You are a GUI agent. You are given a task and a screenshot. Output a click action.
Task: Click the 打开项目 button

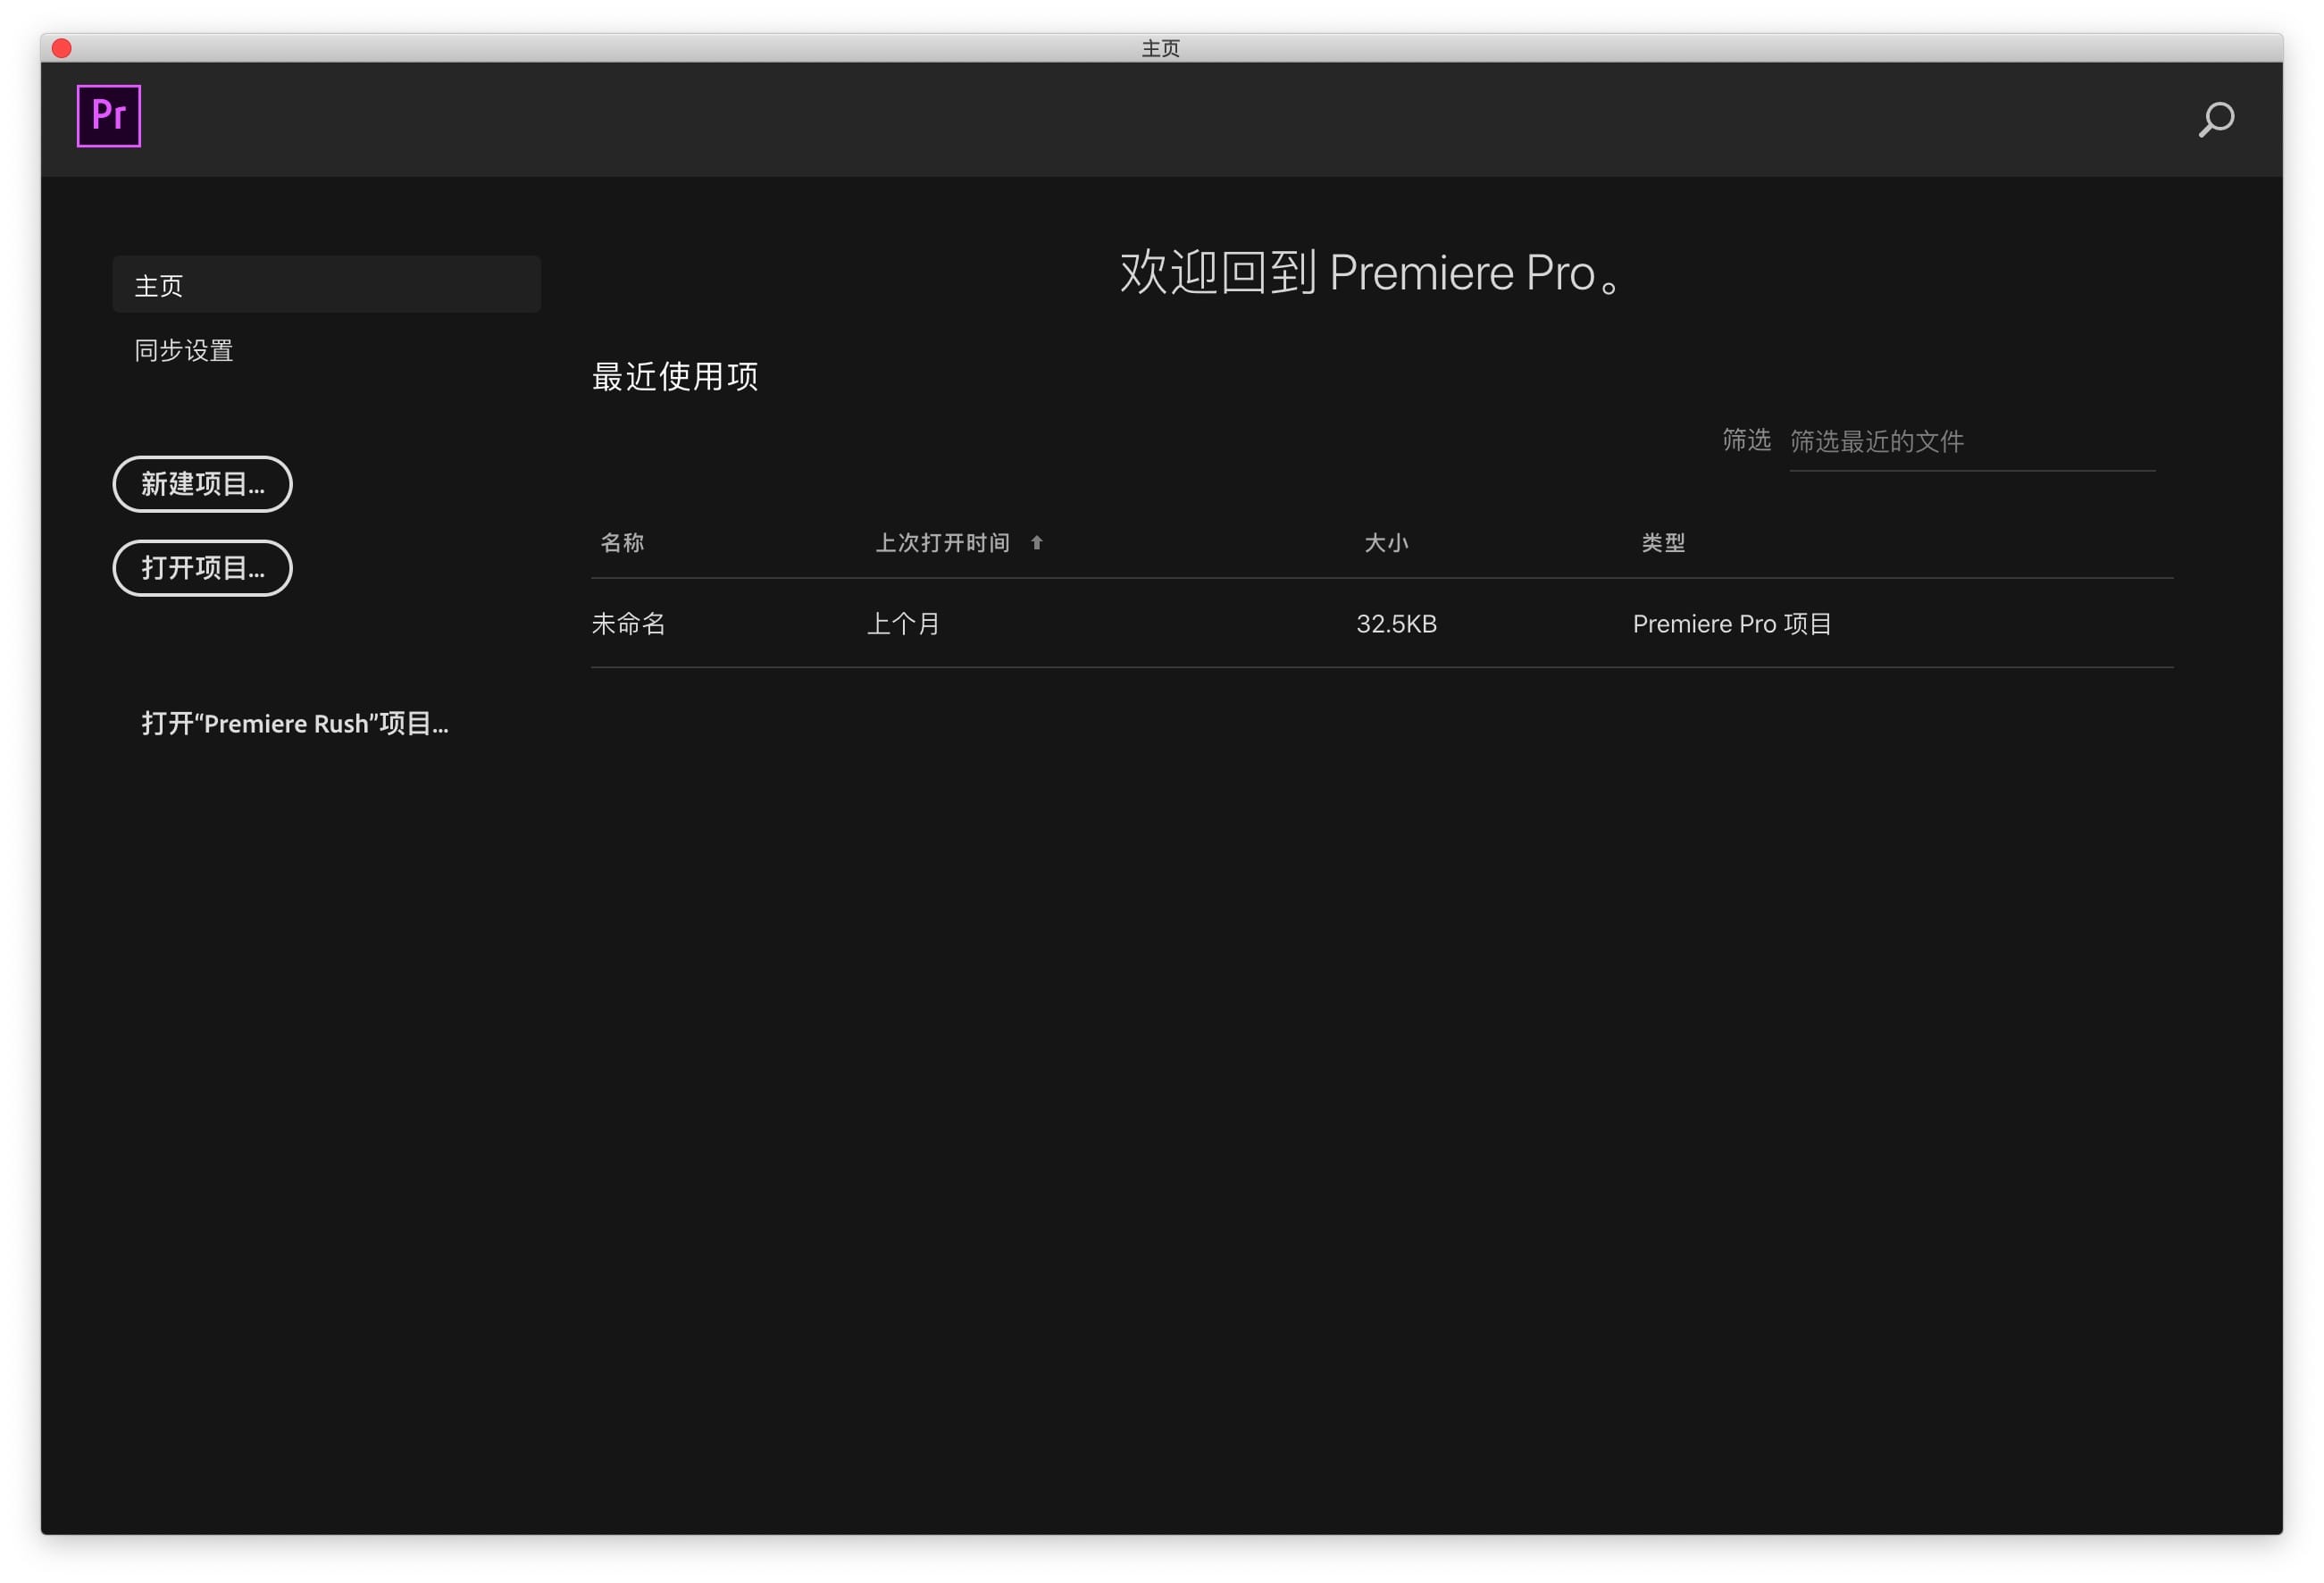pyautogui.click(x=202, y=568)
